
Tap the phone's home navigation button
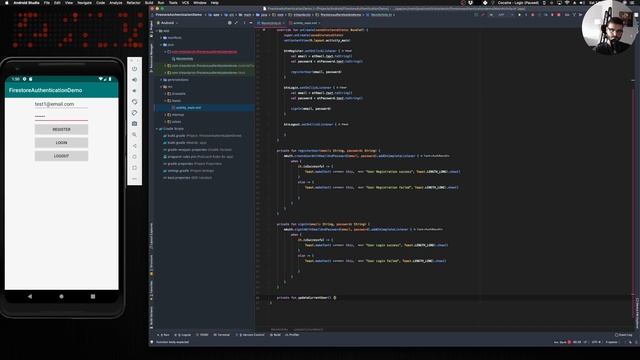click(61, 296)
